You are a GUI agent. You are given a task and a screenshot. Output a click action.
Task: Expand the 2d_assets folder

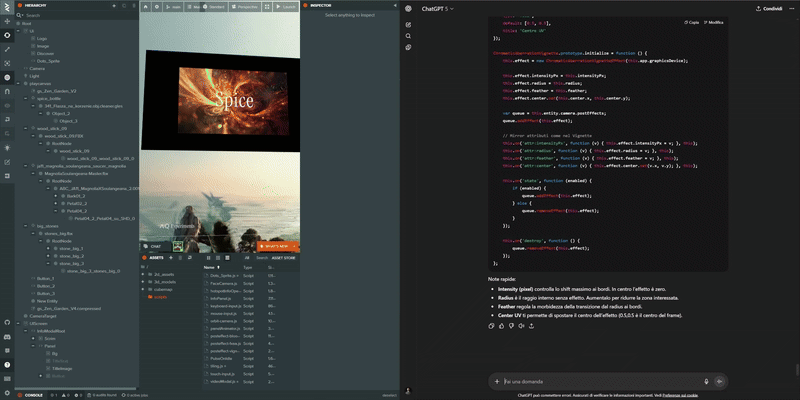click(142, 274)
